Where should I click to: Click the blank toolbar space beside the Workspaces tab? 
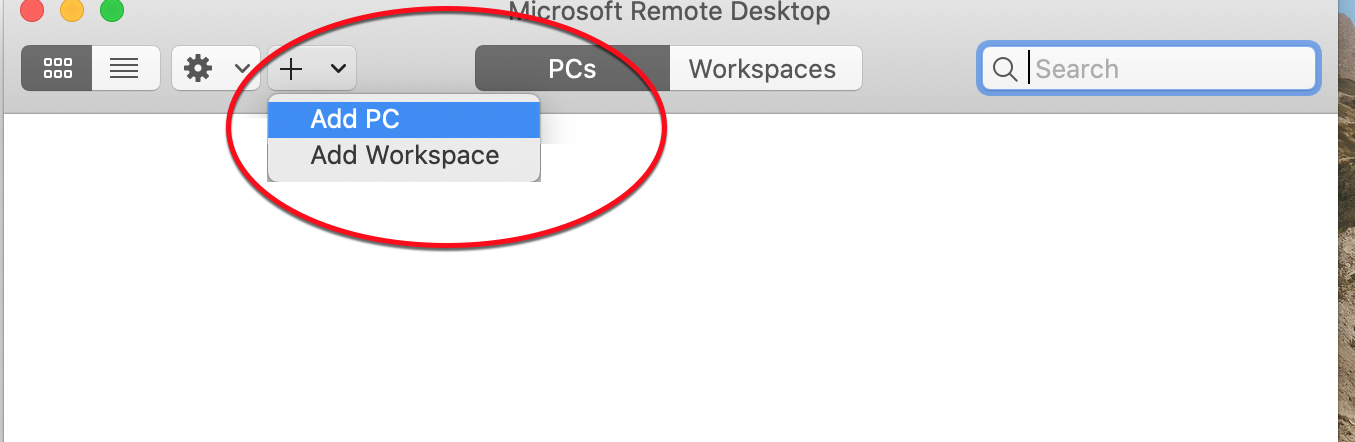coord(918,69)
